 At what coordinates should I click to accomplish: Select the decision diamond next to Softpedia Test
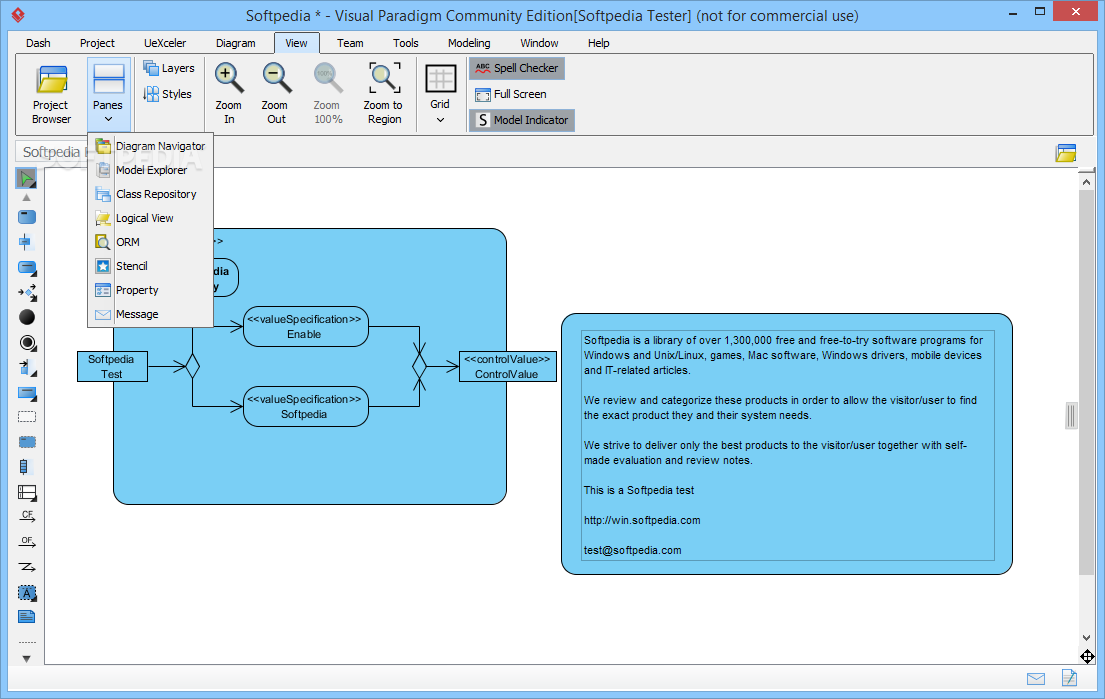192,366
